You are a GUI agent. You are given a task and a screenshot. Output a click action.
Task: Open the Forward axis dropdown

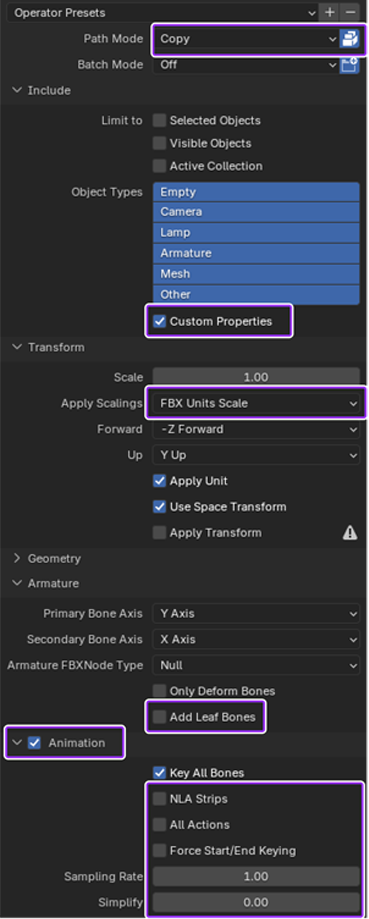point(256,429)
